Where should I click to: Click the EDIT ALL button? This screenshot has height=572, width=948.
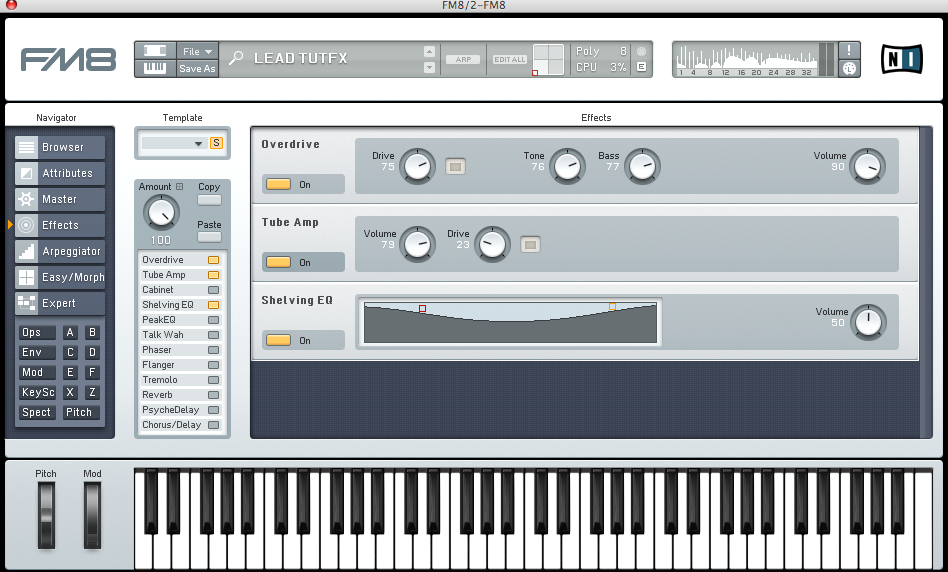pos(510,59)
